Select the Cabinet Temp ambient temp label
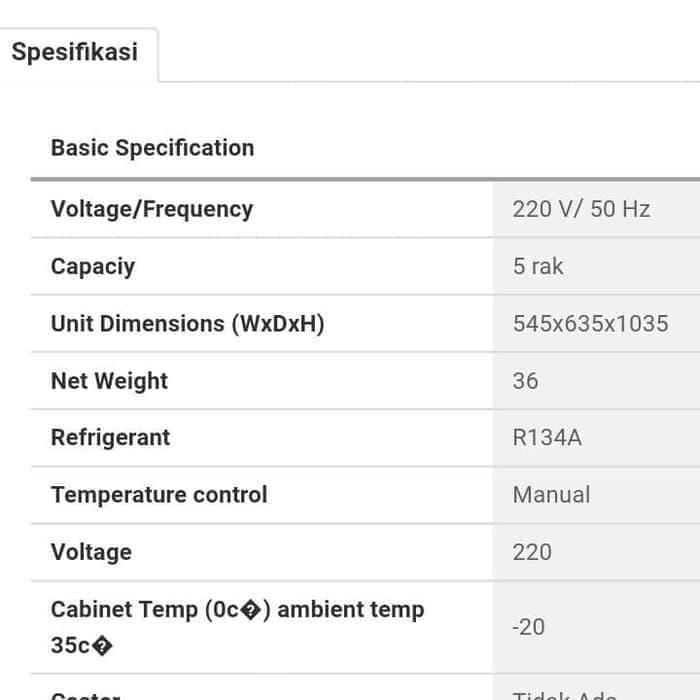Image resolution: width=700 pixels, height=700 pixels. (237, 627)
